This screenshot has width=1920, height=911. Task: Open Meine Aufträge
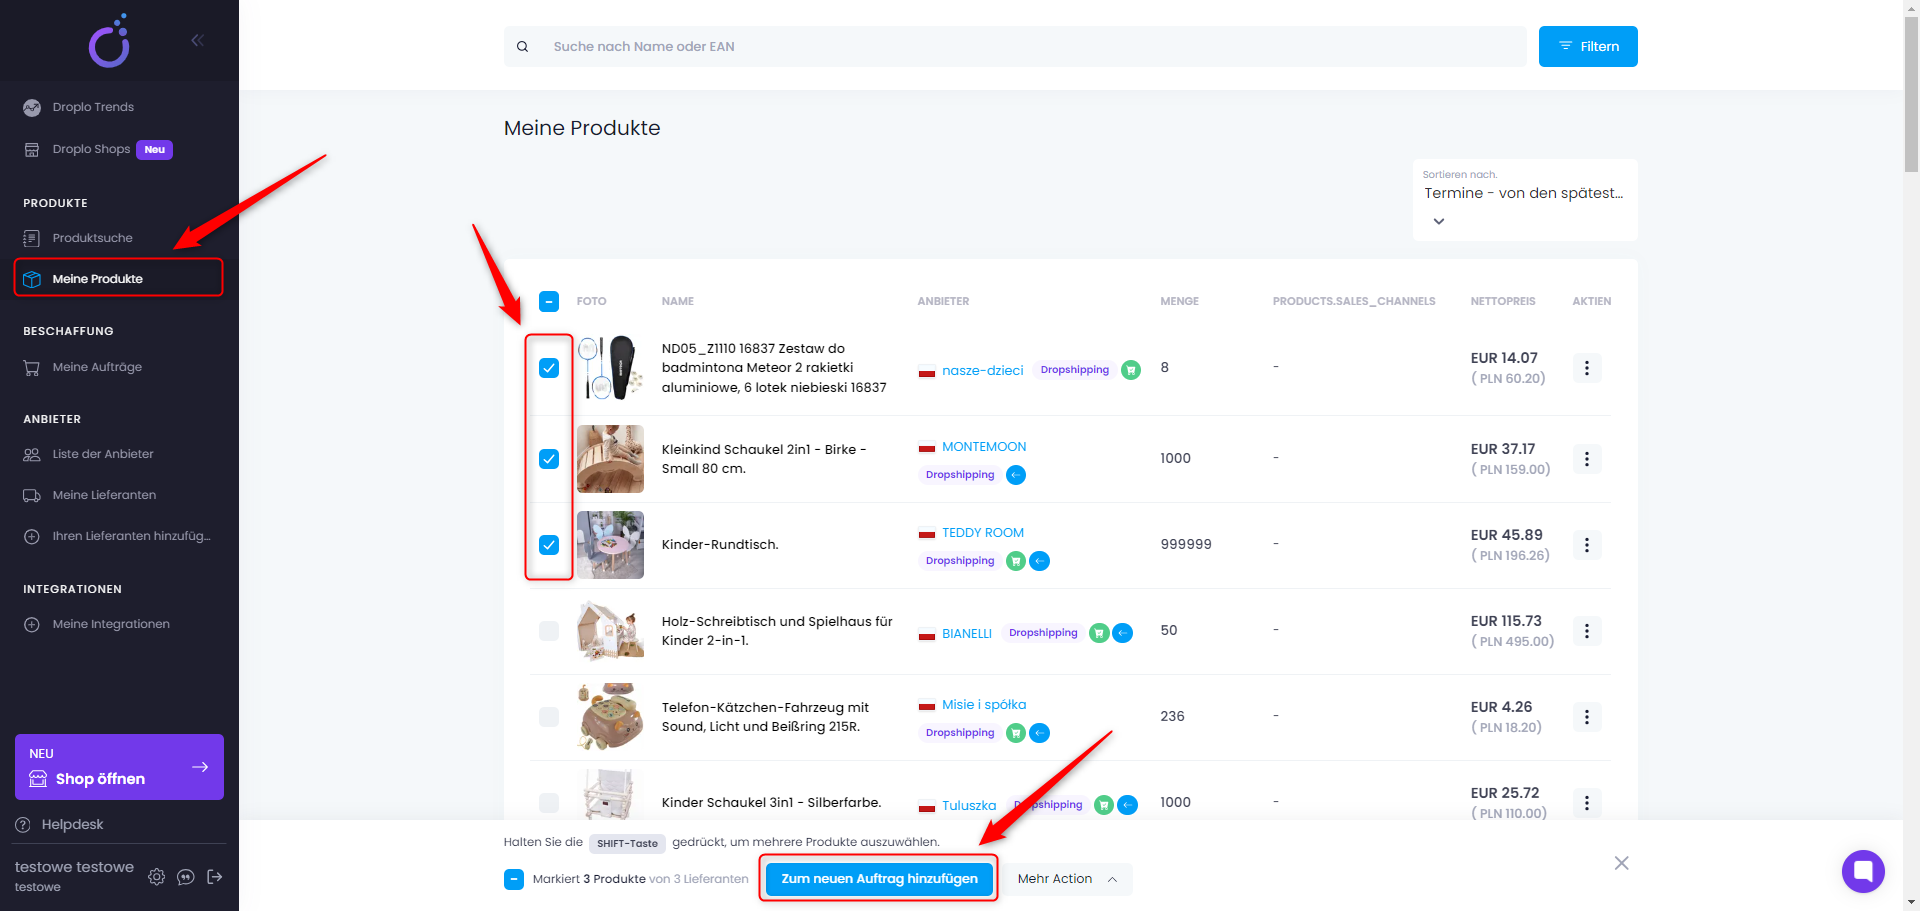point(97,367)
